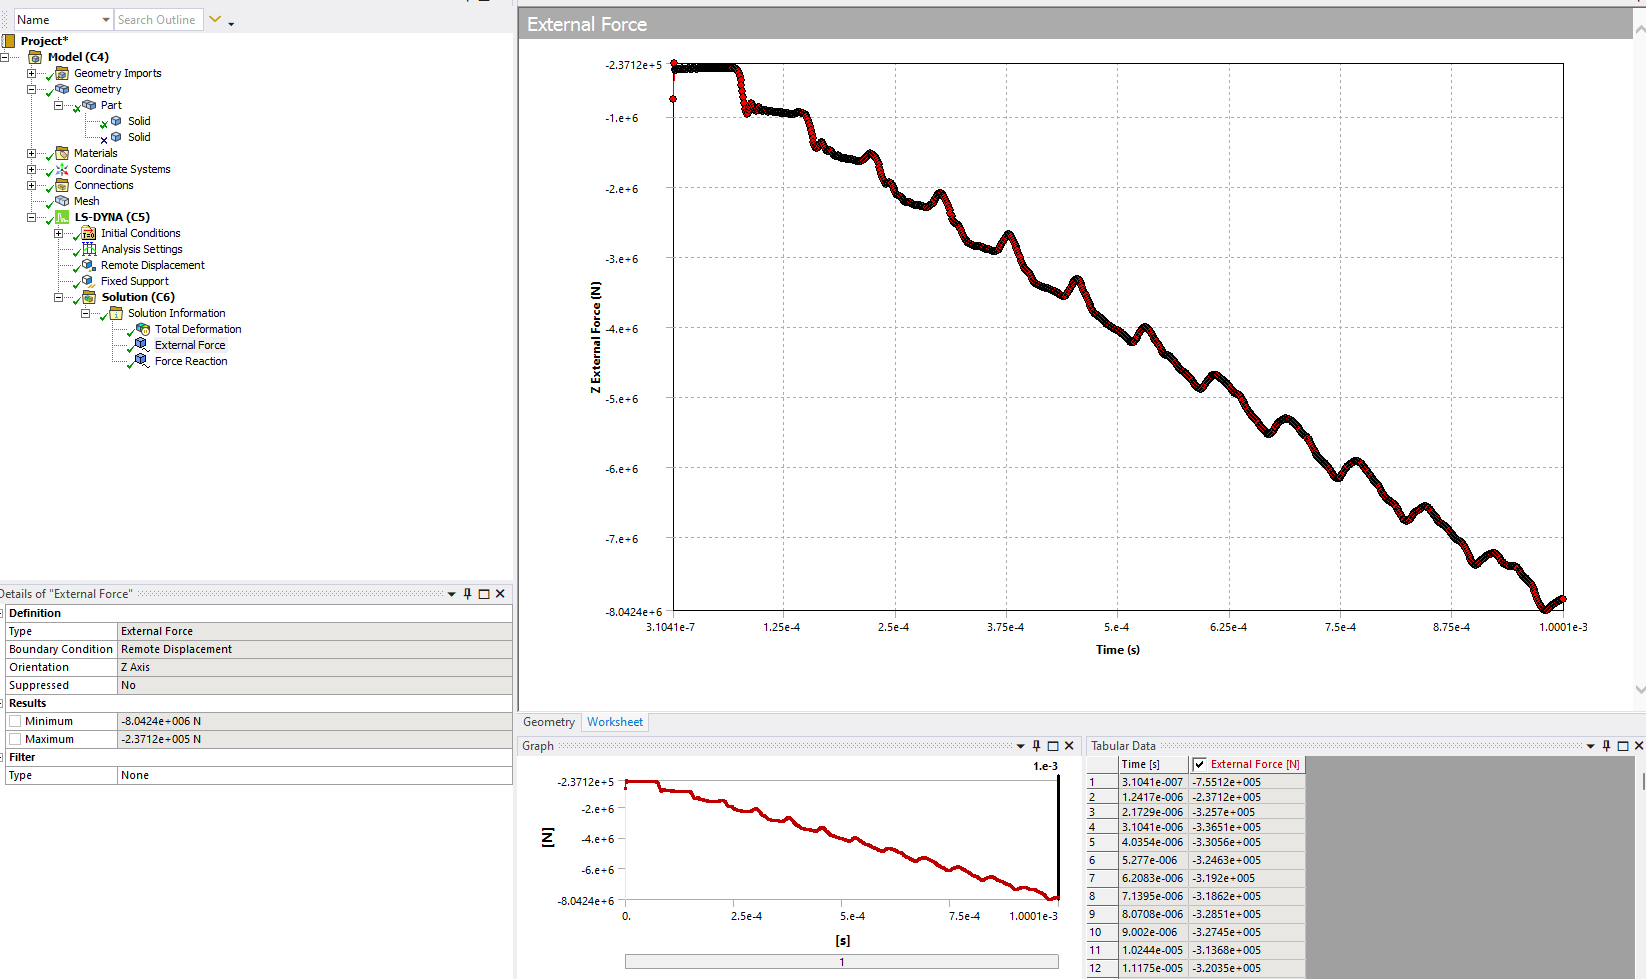
Task: Click the Remote Displacement icon
Action: click(89, 265)
